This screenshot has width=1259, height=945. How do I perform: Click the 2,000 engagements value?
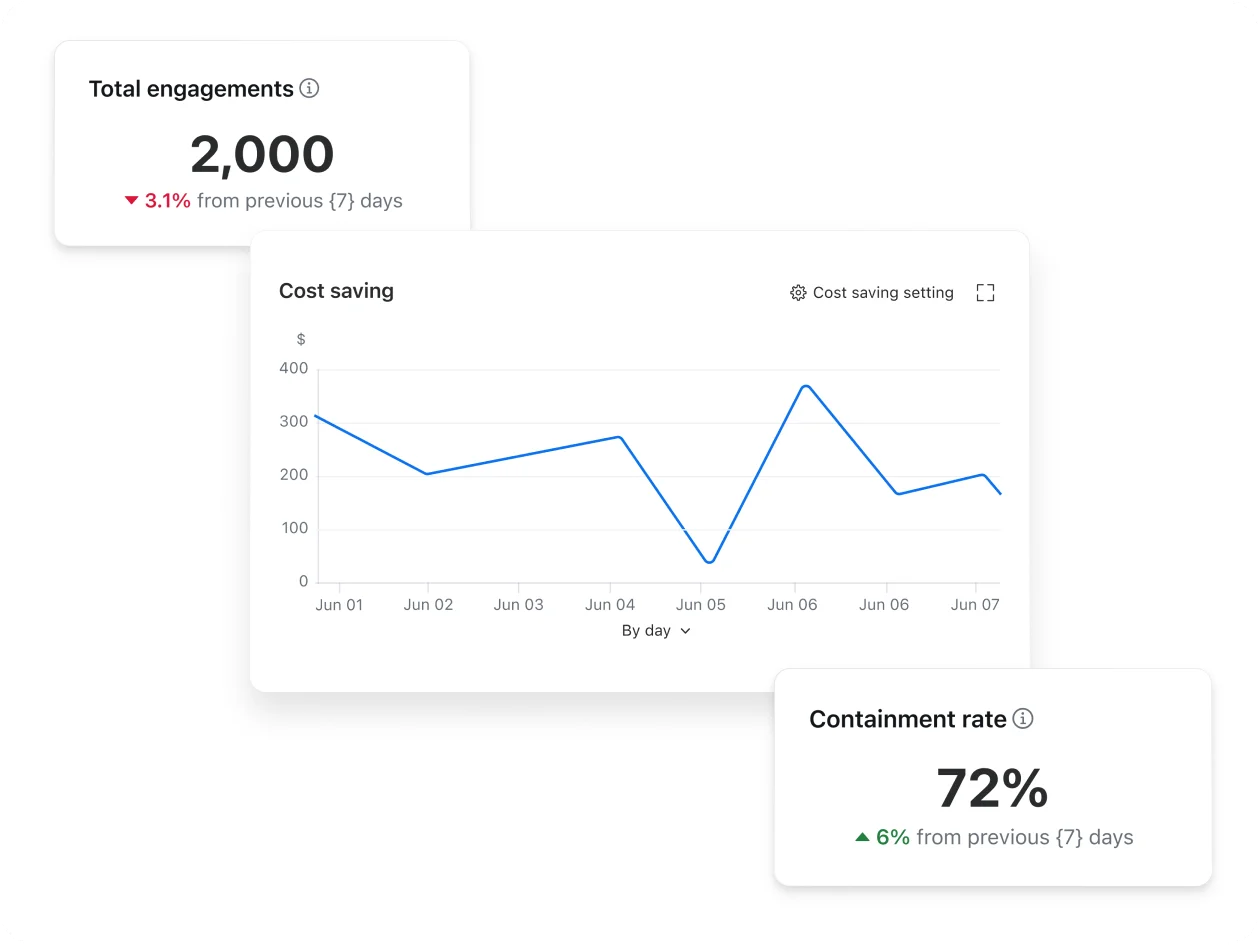click(x=262, y=153)
